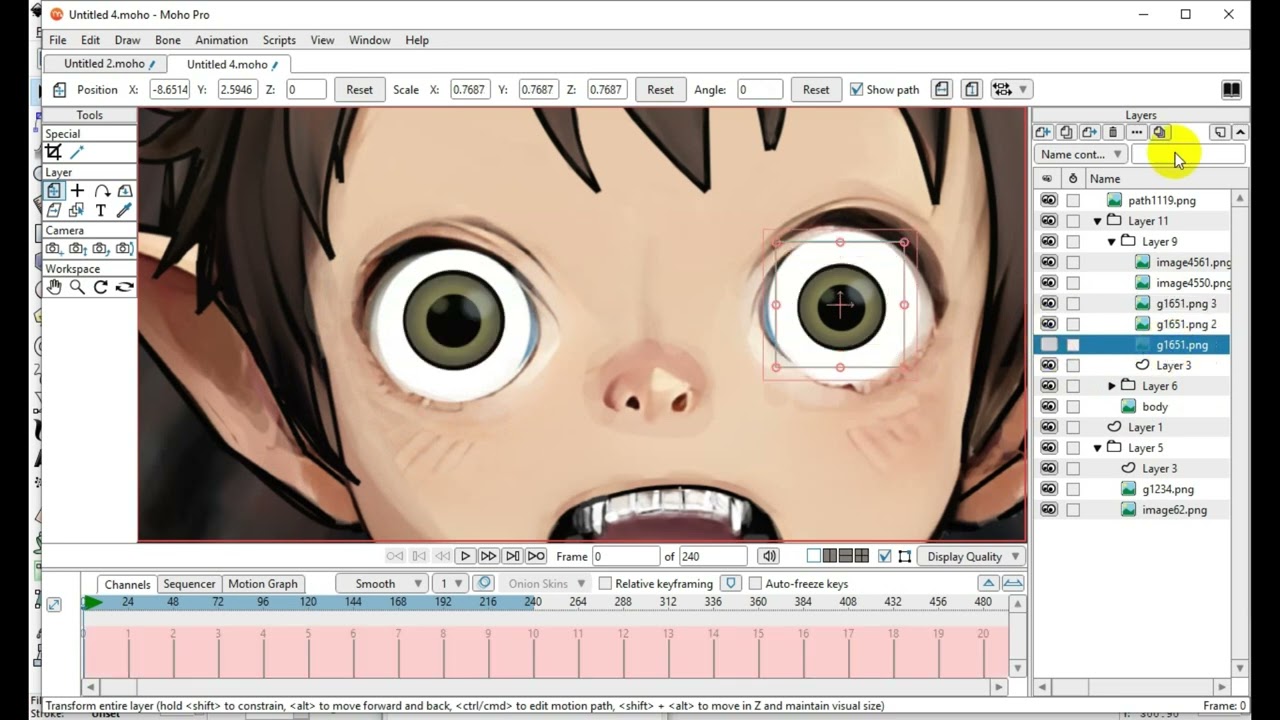Click Reset button next to Scale Z
This screenshot has height=720, width=1280.
point(660,89)
